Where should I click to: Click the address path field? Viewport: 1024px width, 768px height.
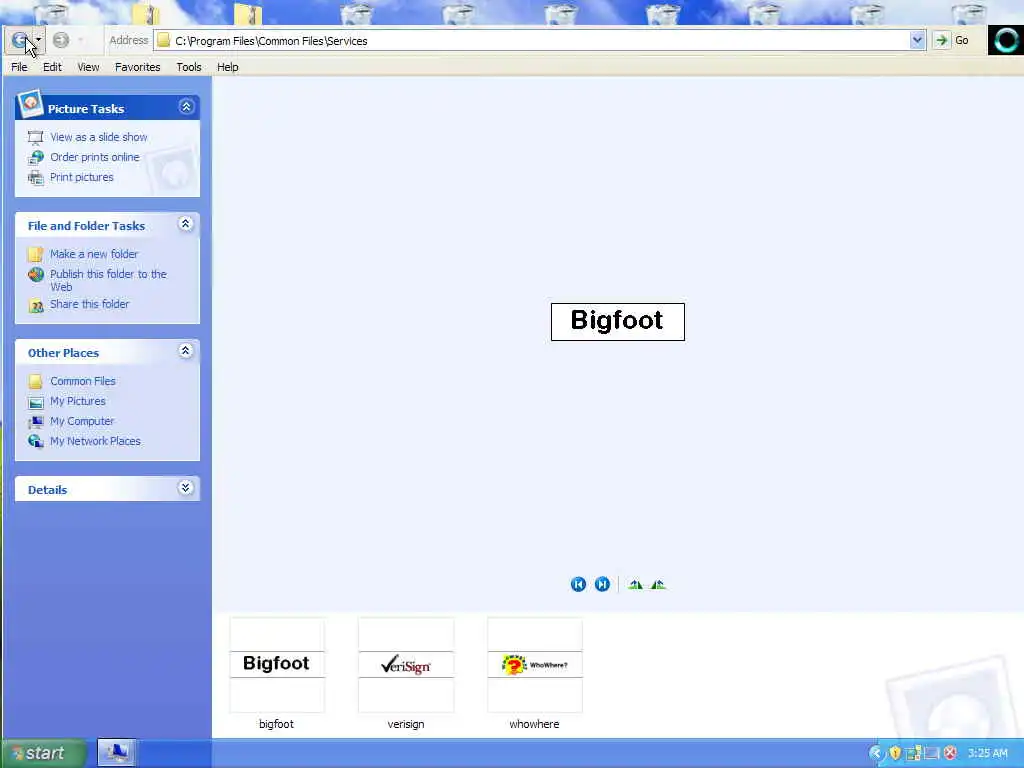click(x=539, y=40)
